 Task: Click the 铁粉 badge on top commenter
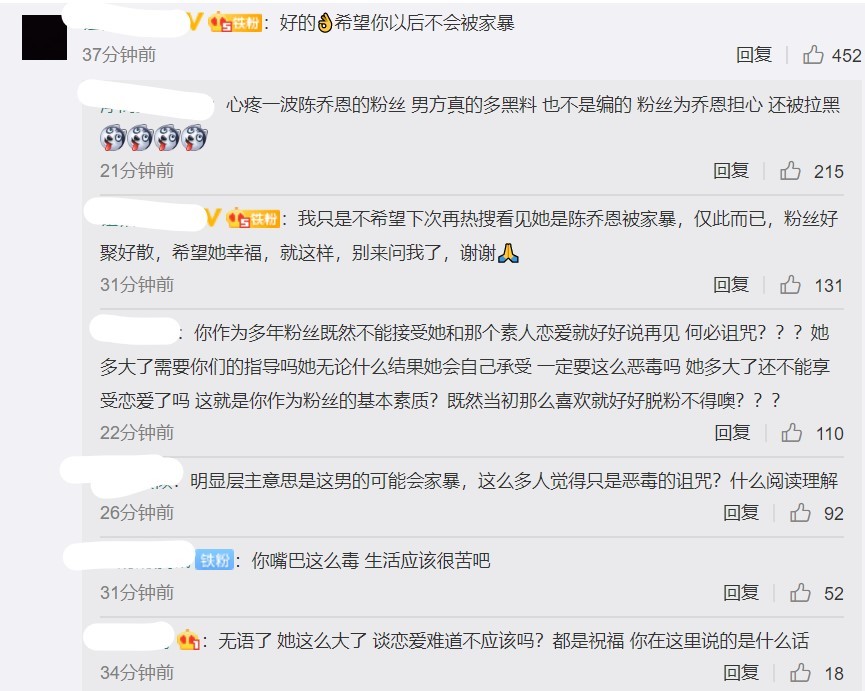tap(235, 23)
